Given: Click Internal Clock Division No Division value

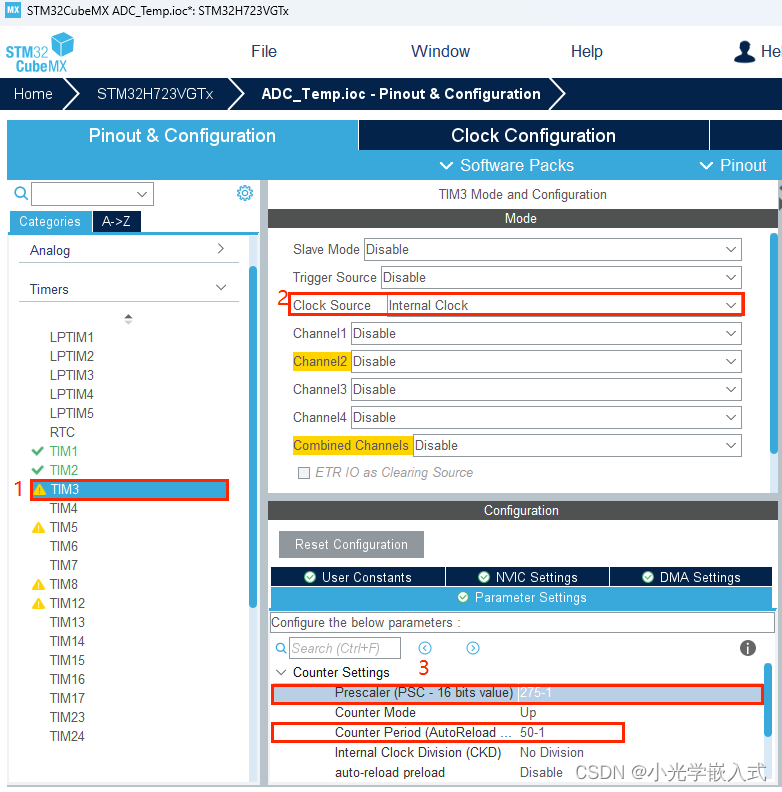Looking at the screenshot, I should tap(552, 753).
